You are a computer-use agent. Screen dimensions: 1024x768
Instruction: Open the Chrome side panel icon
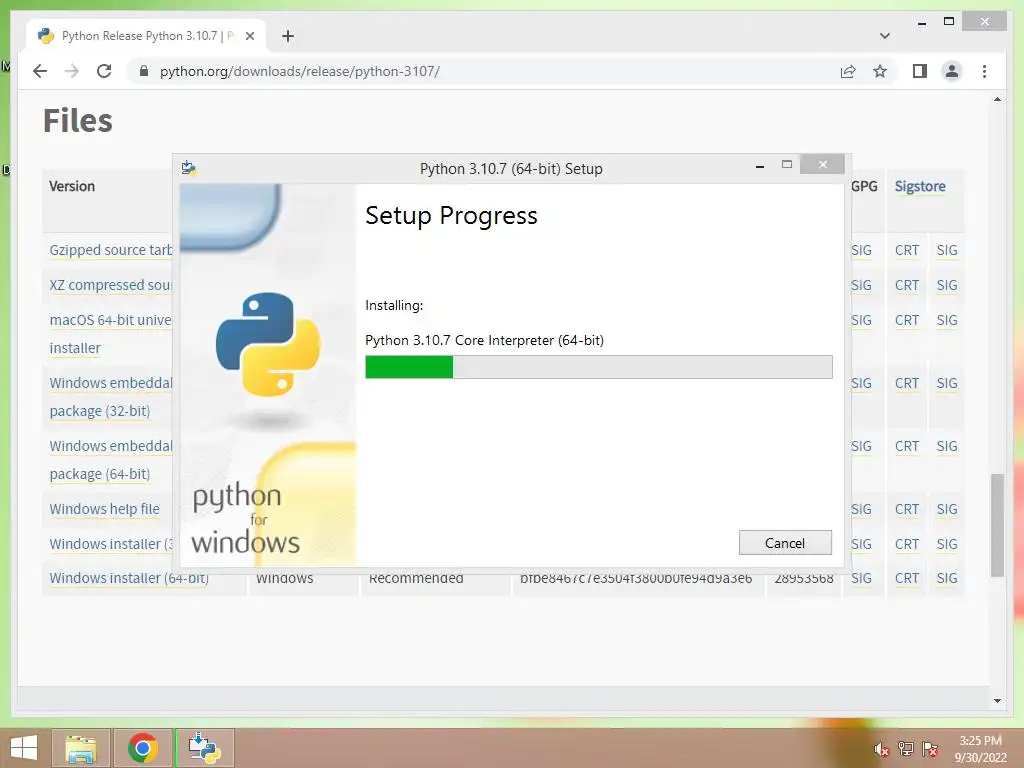[920, 71]
